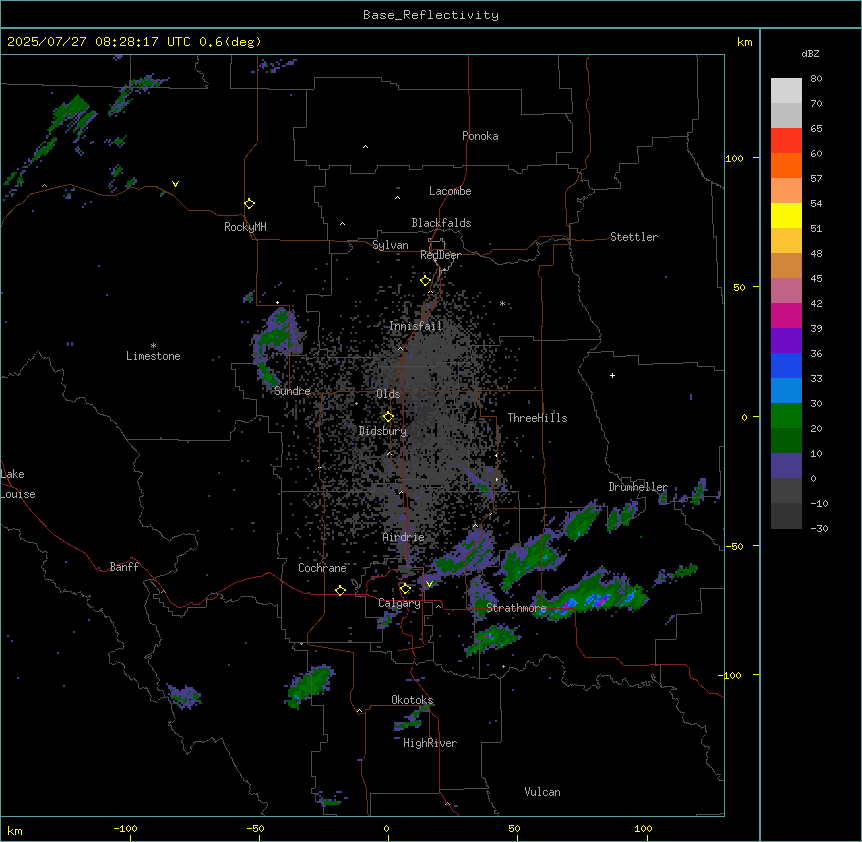Select the light gray 80-70 dBZ swatch

coord(786,91)
